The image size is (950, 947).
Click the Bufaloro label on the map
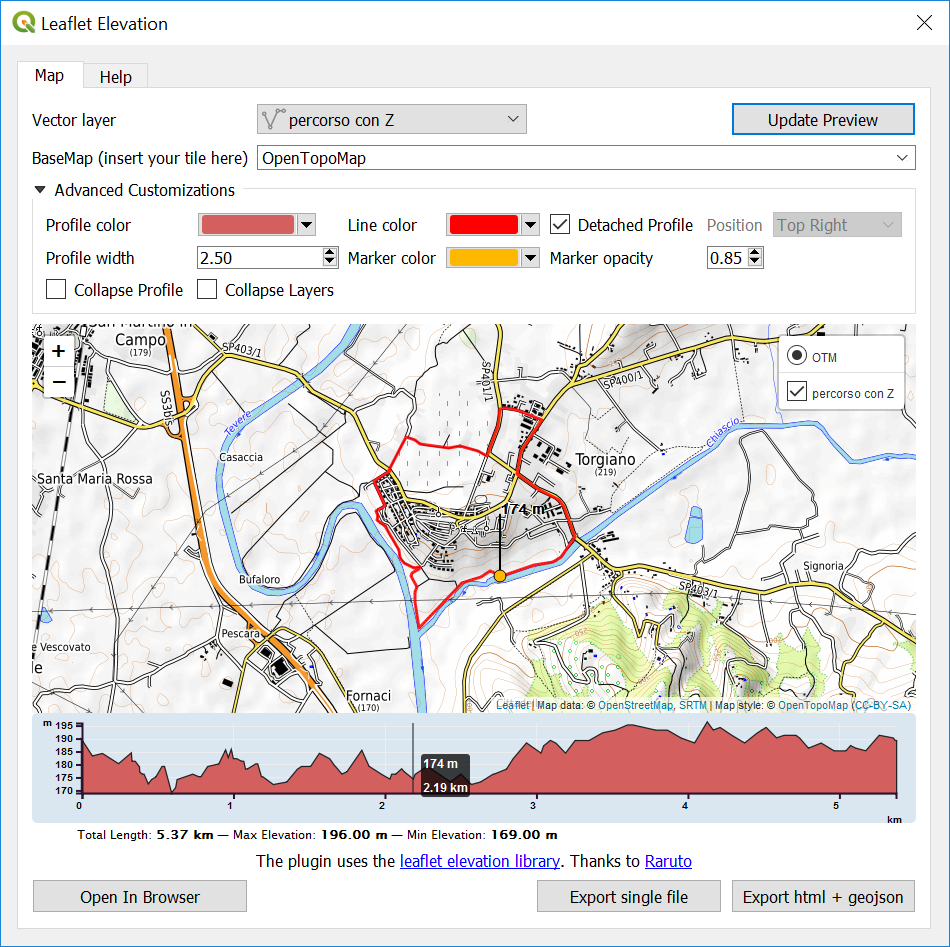coord(259,579)
